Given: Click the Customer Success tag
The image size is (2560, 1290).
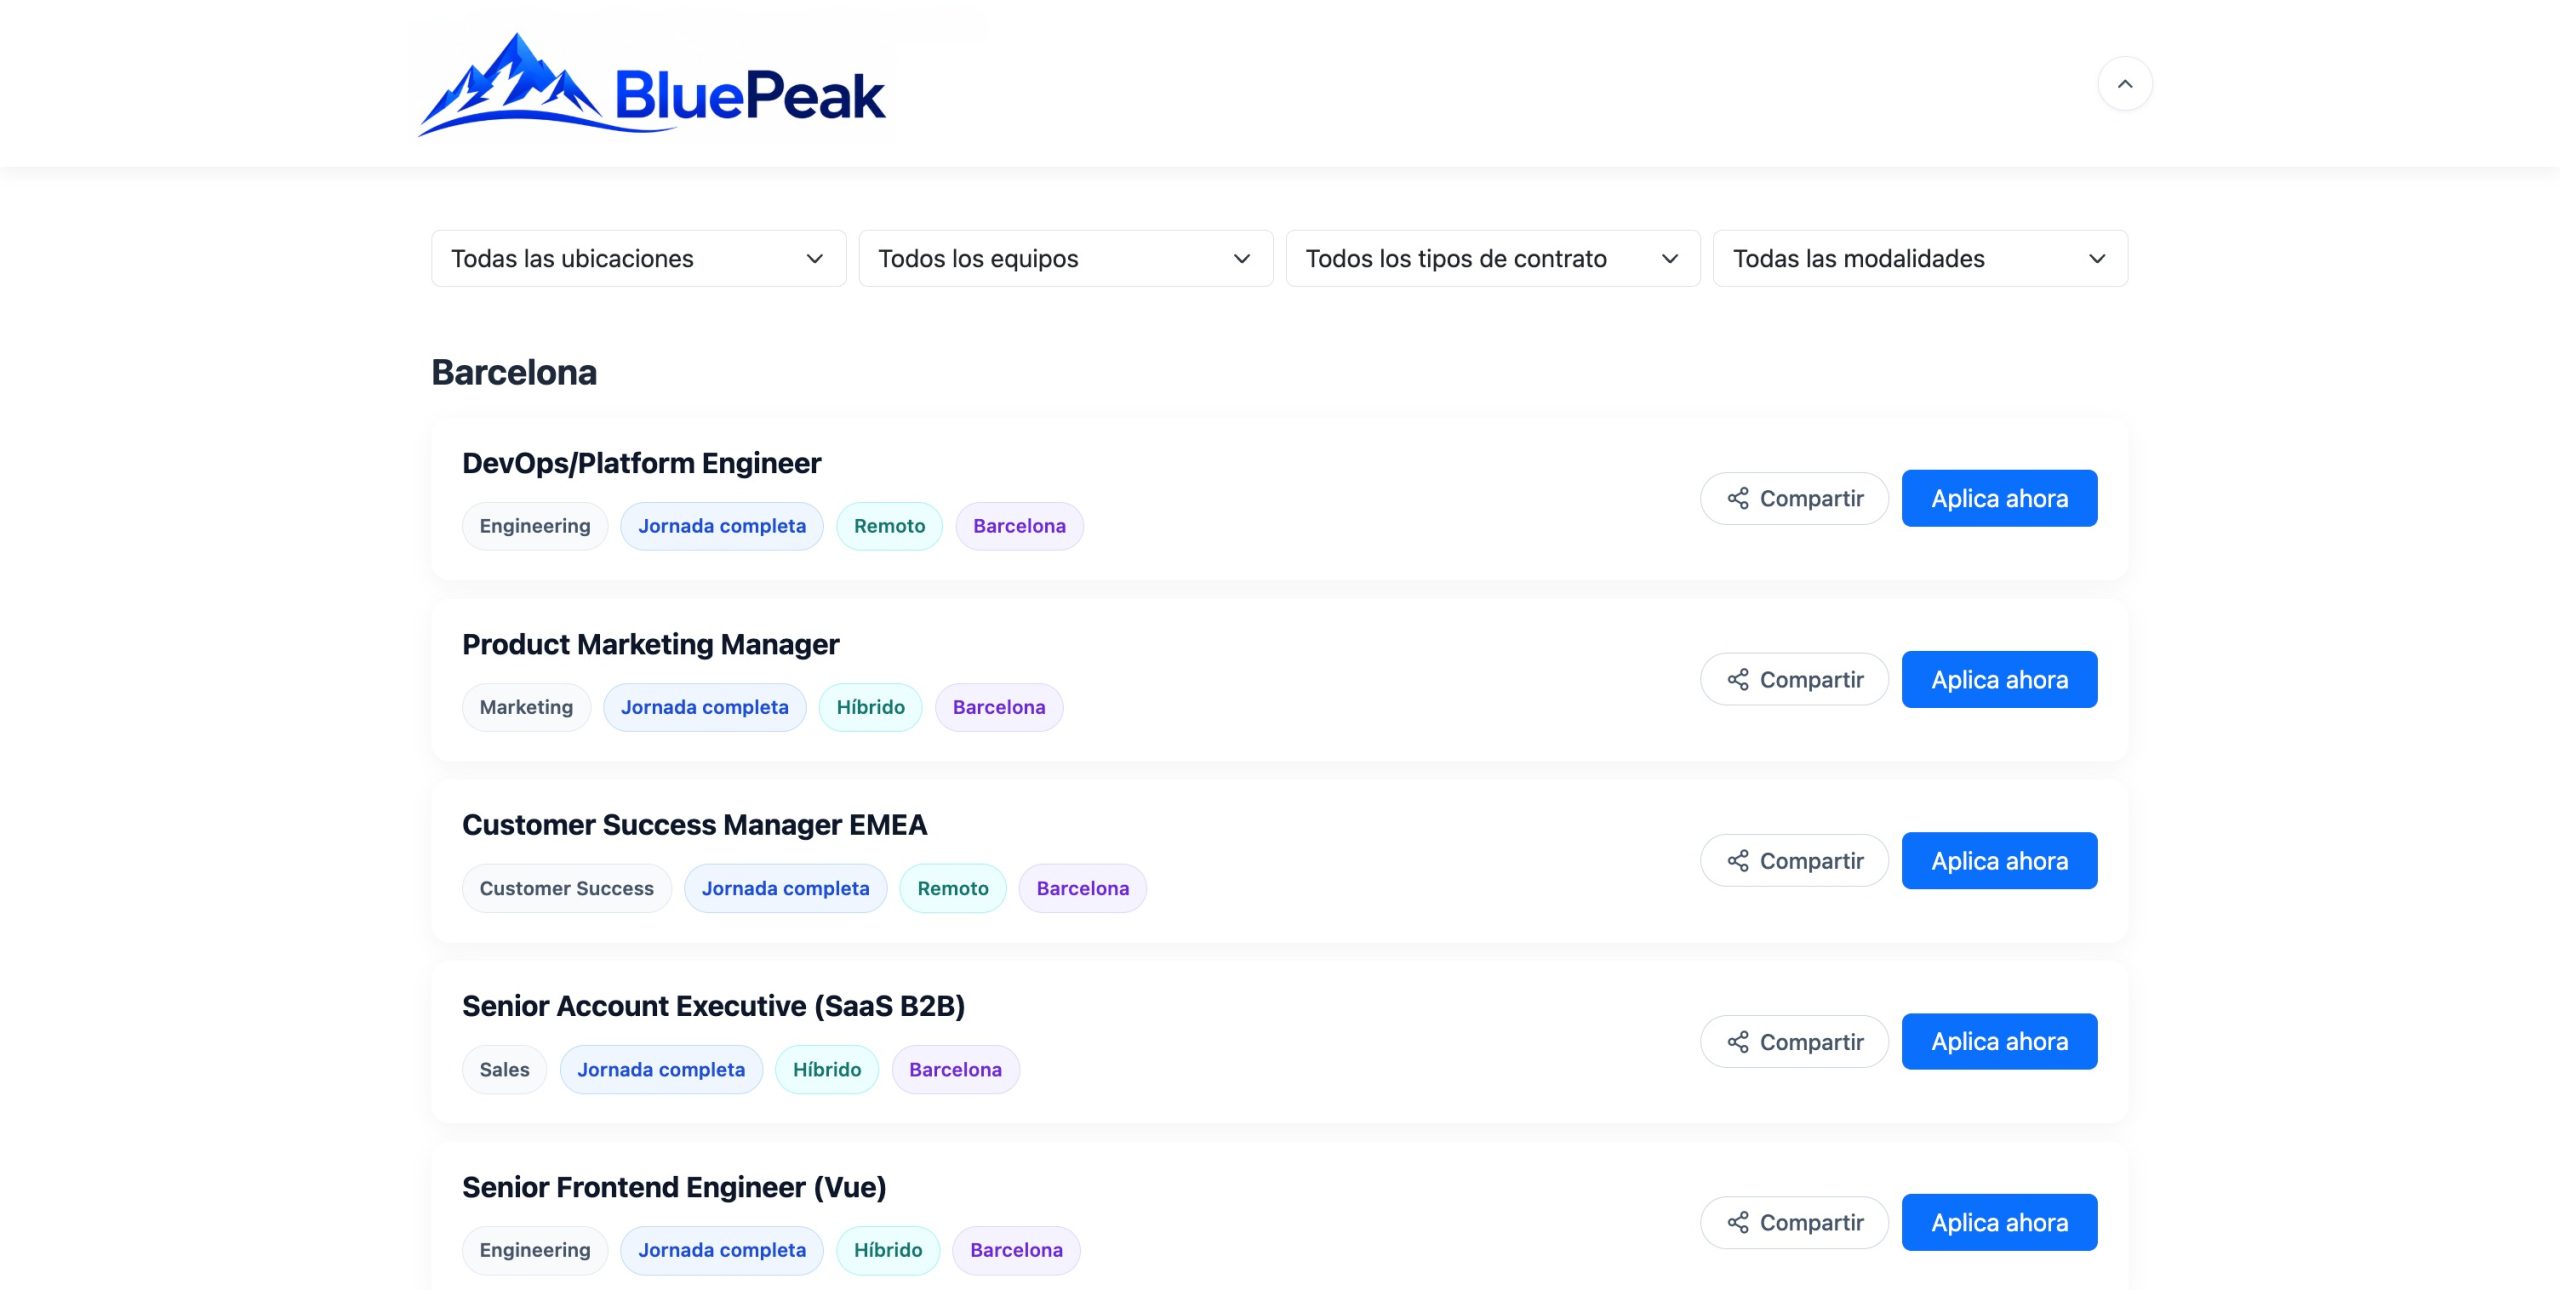Looking at the screenshot, I should click(566, 888).
